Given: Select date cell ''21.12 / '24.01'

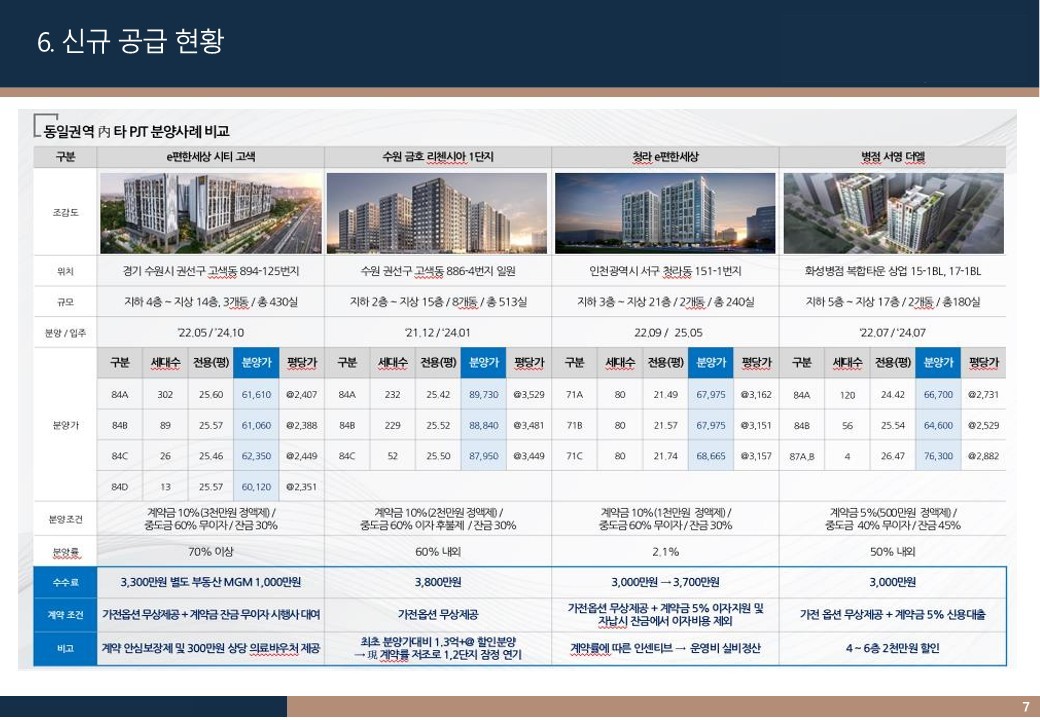Looking at the screenshot, I should (438, 333).
